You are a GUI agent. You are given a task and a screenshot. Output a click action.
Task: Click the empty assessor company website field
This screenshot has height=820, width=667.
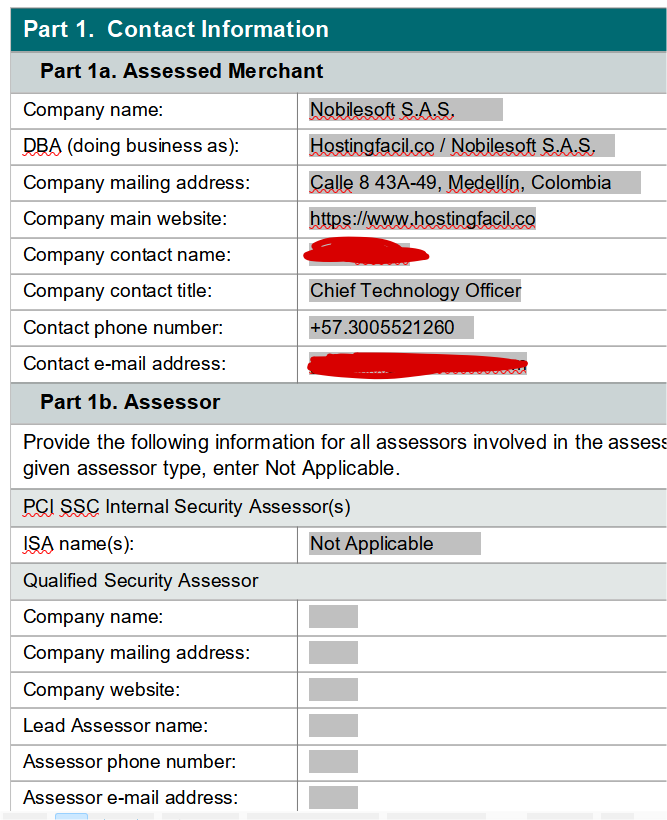pyautogui.click(x=333, y=690)
